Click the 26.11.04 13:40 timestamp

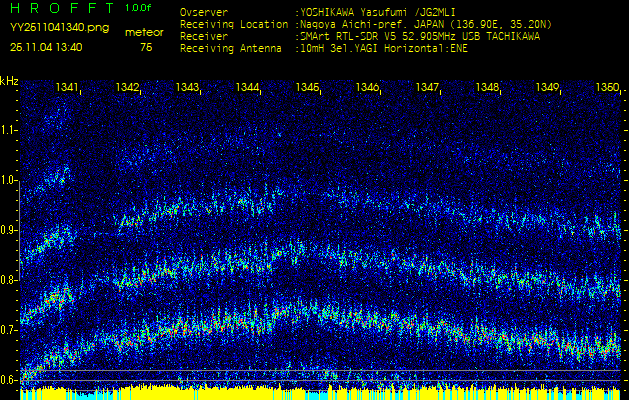coord(46,46)
